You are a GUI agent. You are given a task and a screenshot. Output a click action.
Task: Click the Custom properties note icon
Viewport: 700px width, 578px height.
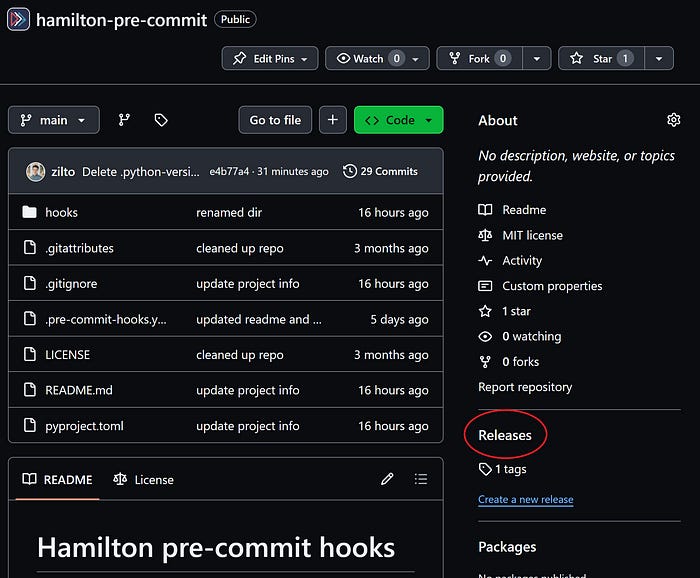[x=485, y=286]
